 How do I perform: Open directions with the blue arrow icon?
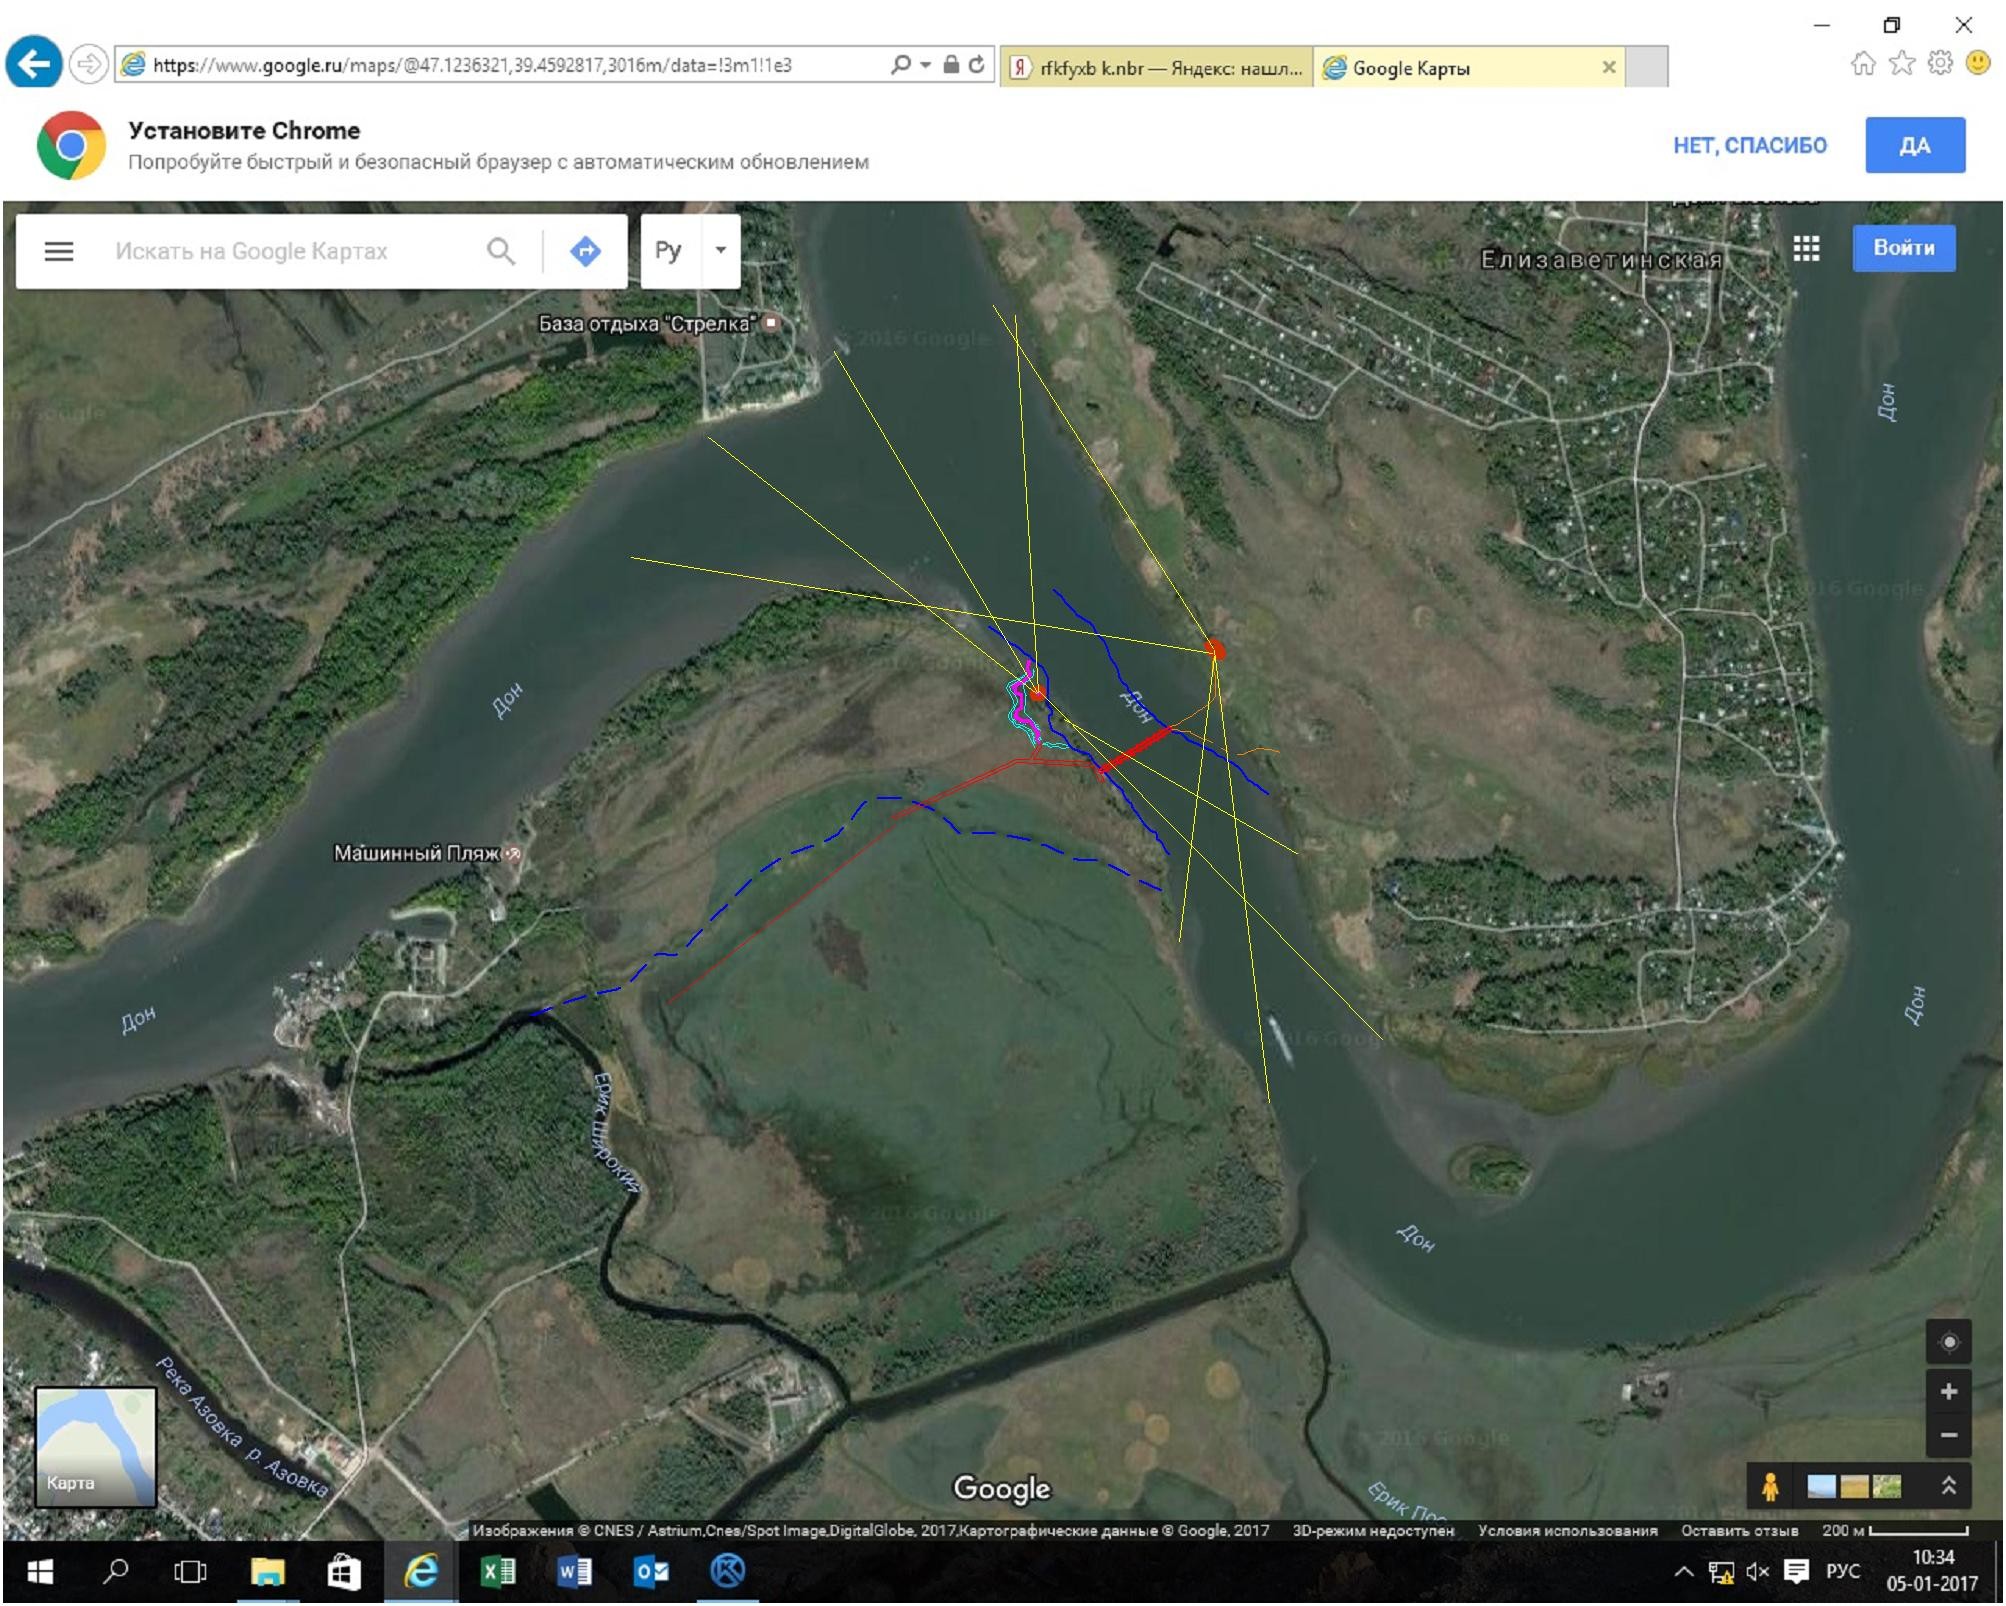[x=585, y=251]
